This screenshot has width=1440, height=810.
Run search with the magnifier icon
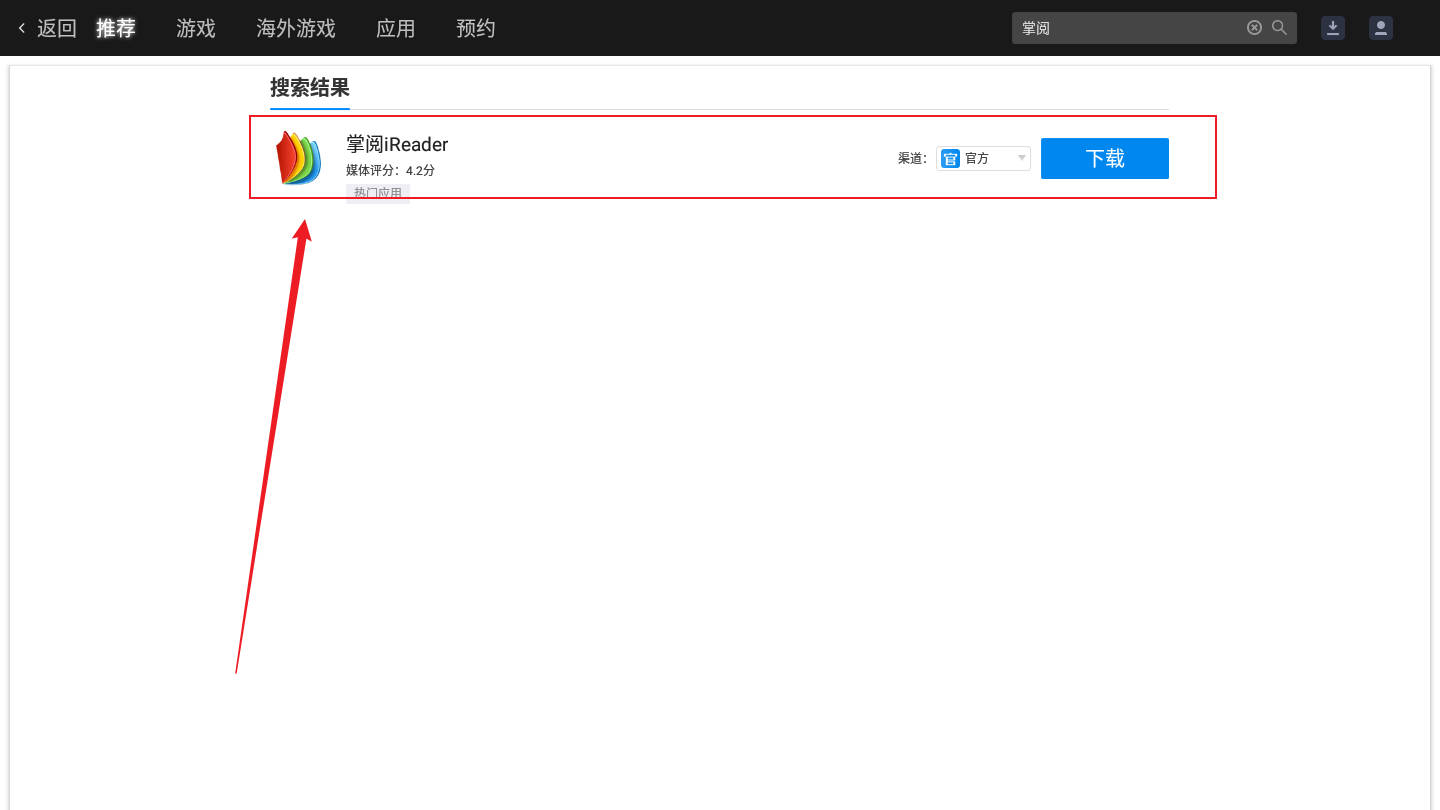[x=1279, y=28]
